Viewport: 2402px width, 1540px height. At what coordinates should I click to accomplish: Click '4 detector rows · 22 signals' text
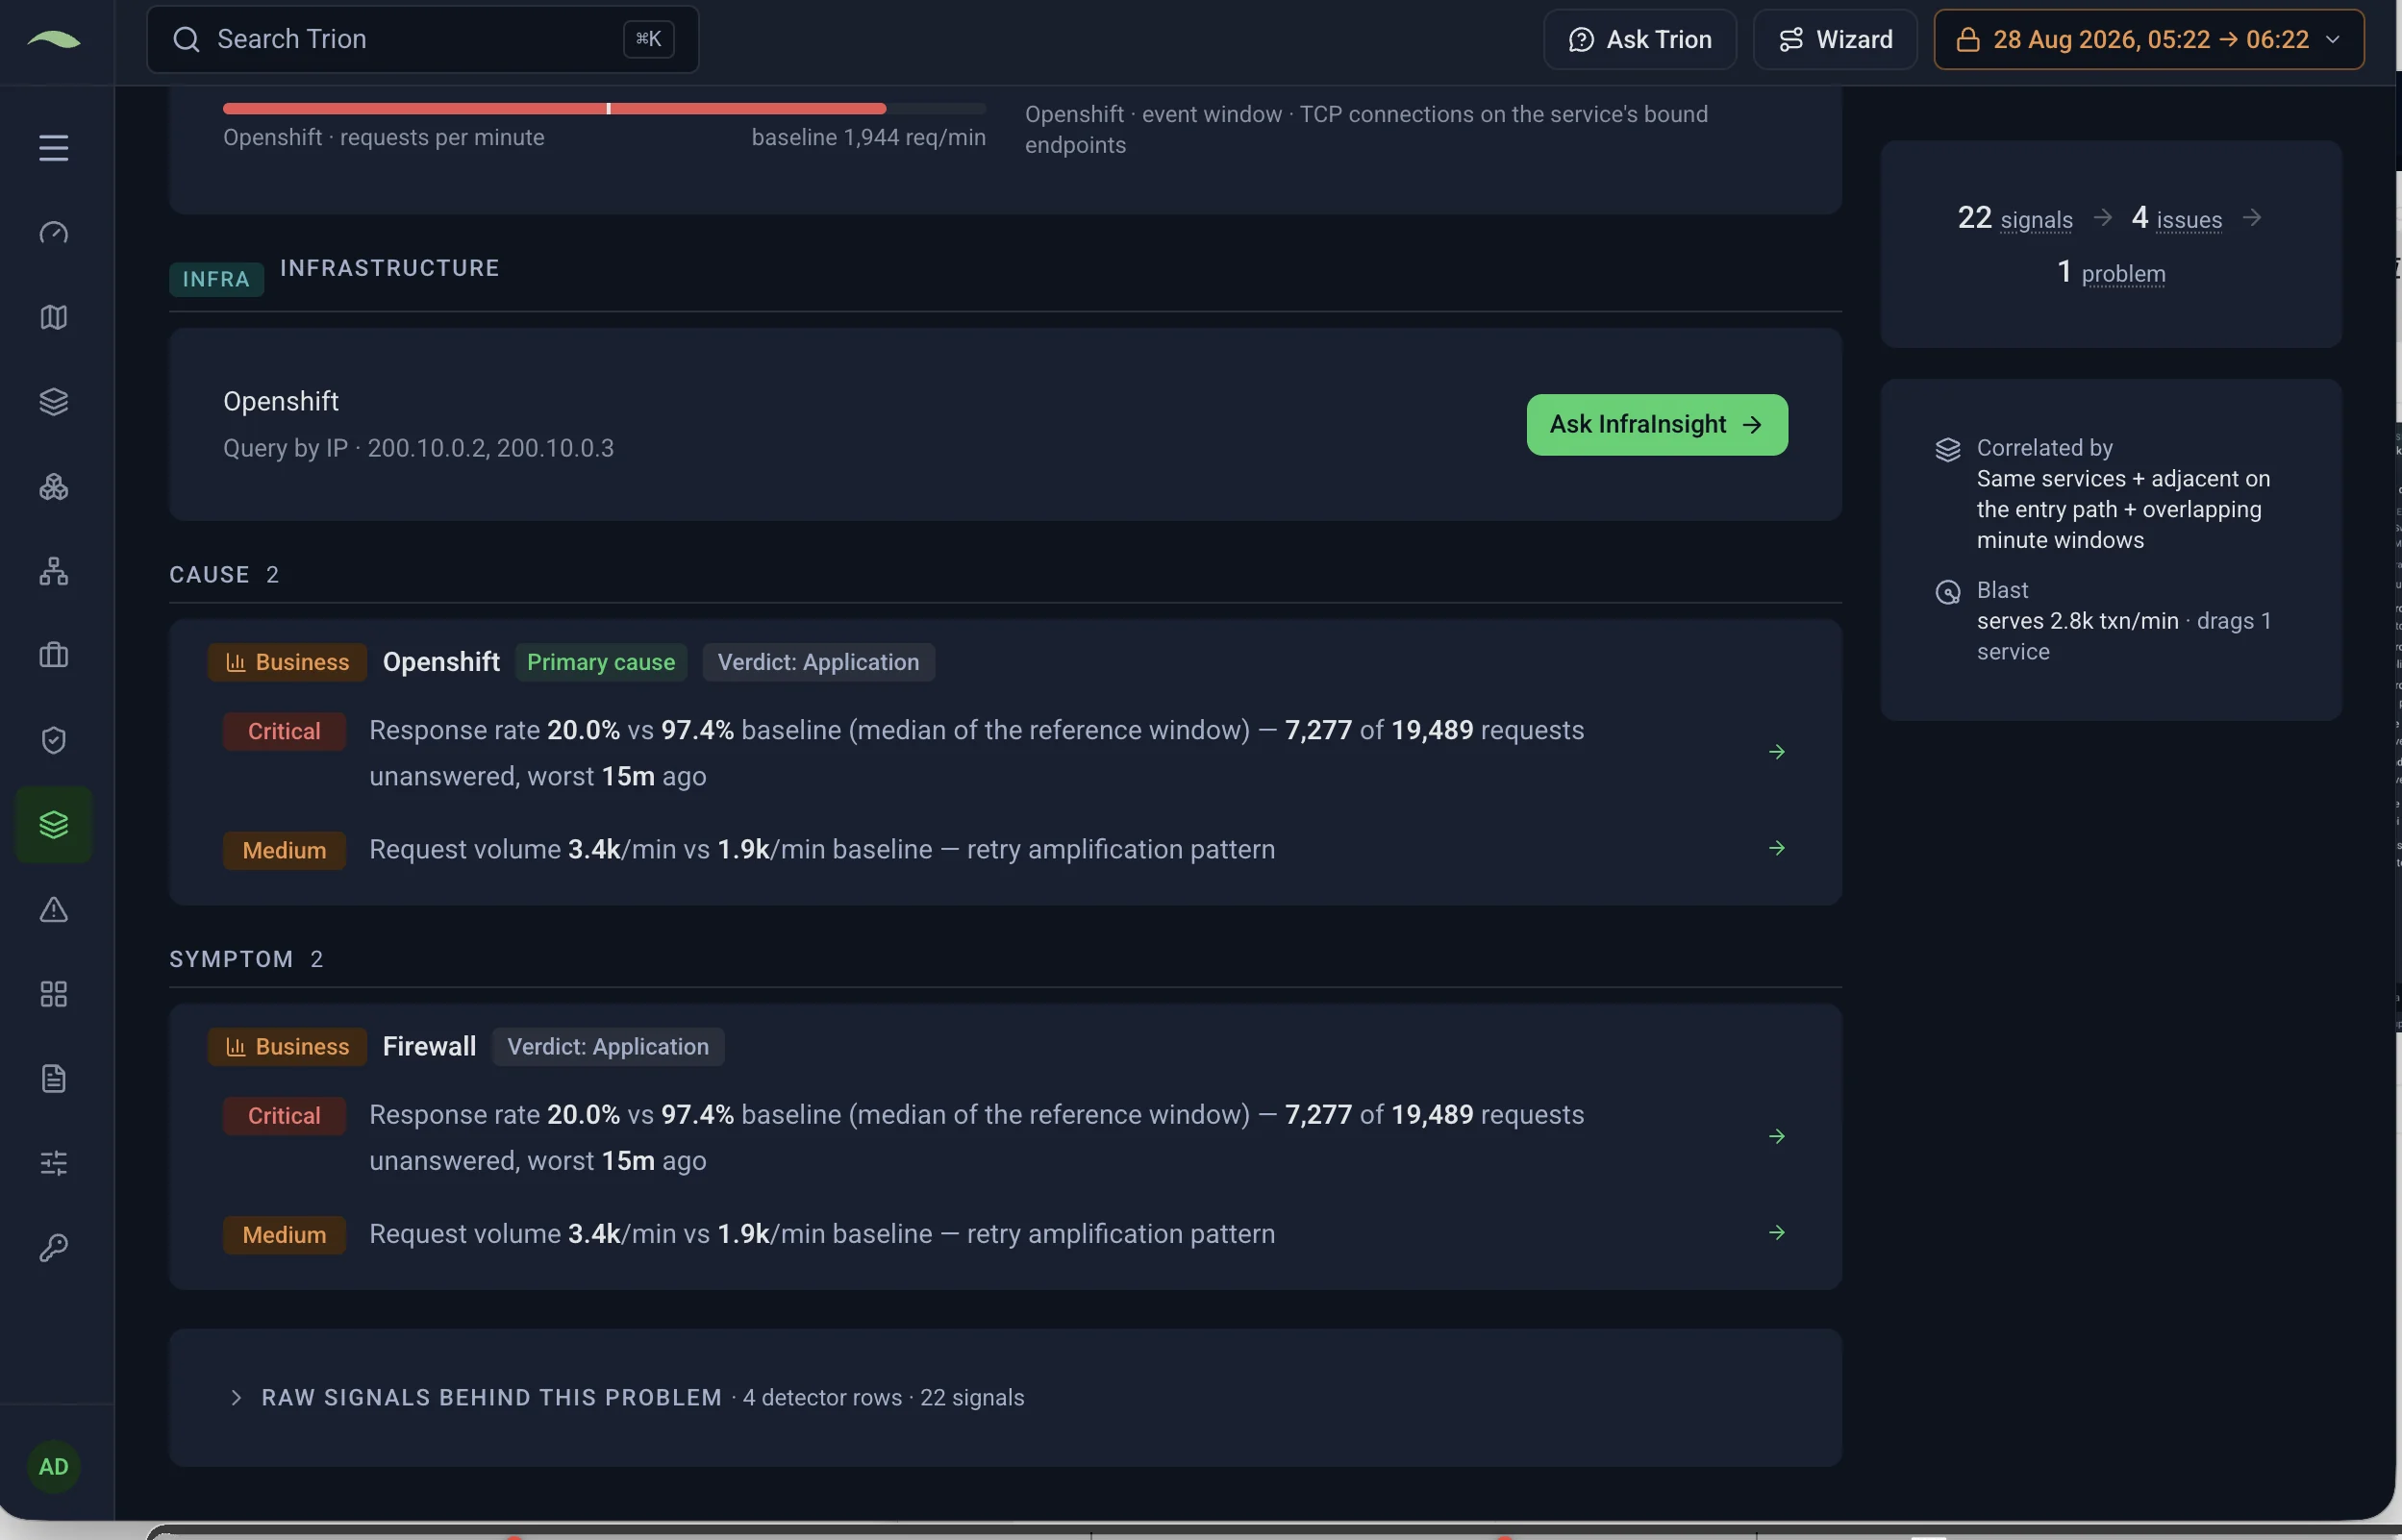click(x=883, y=1397)
